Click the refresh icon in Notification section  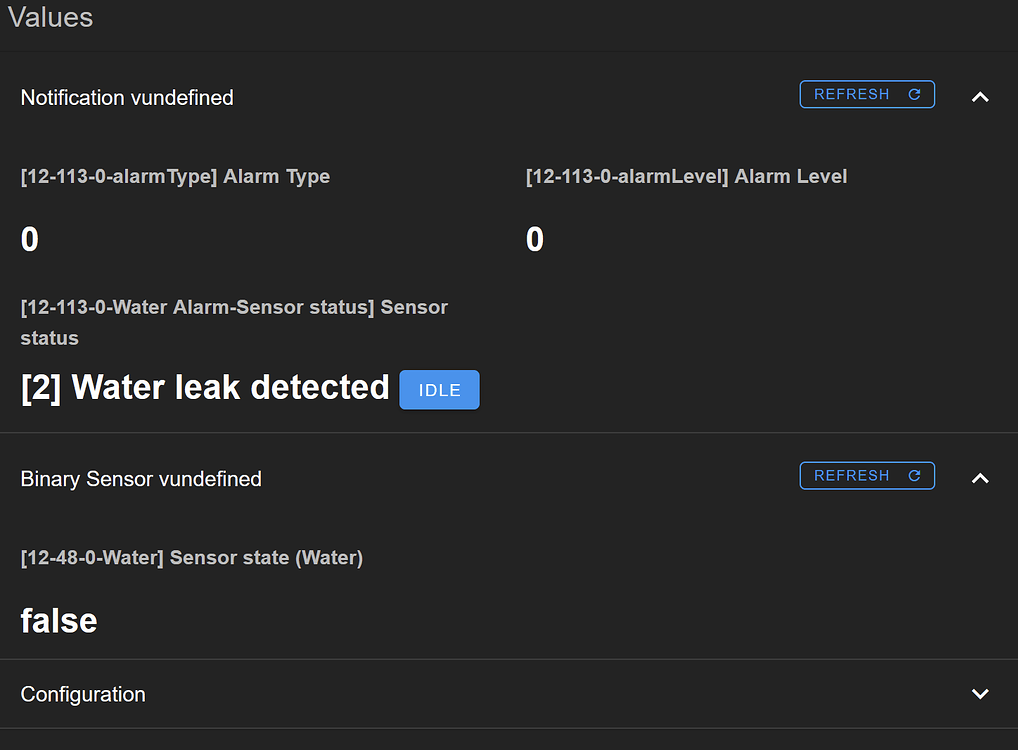[x=914, y=94]
